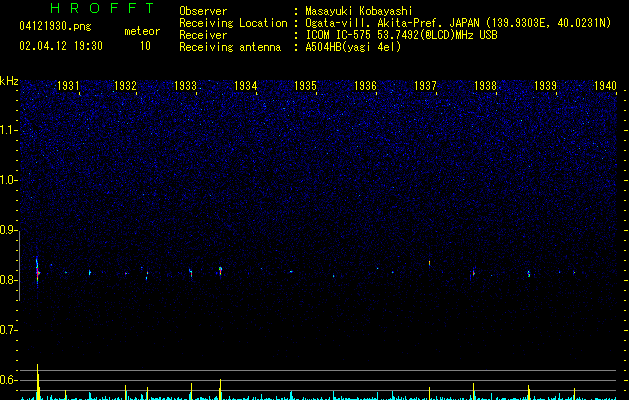The width and height of the screenshot is (629, 400).
Task: Click the 1937 time marker
Action: pyautogui.click(x=425, y=86)
